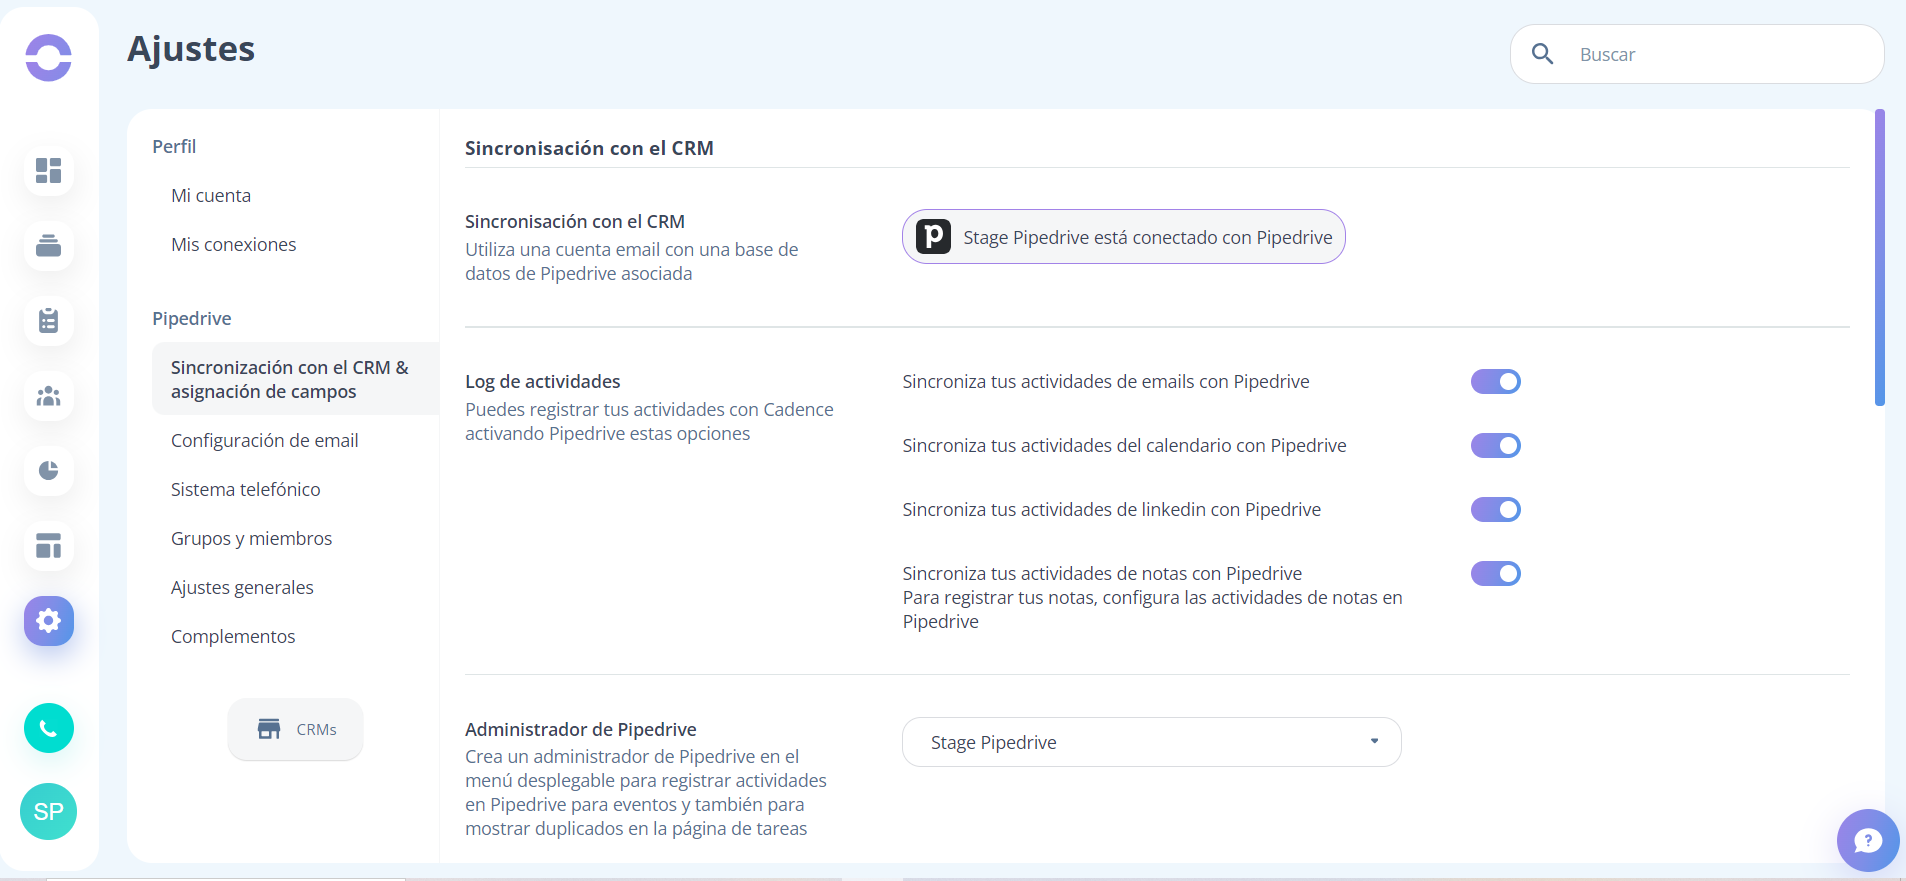This screenshot has height=881, width=1906.
Task: Click the settings gear icon in sidebar
Action: pos(48,621)
